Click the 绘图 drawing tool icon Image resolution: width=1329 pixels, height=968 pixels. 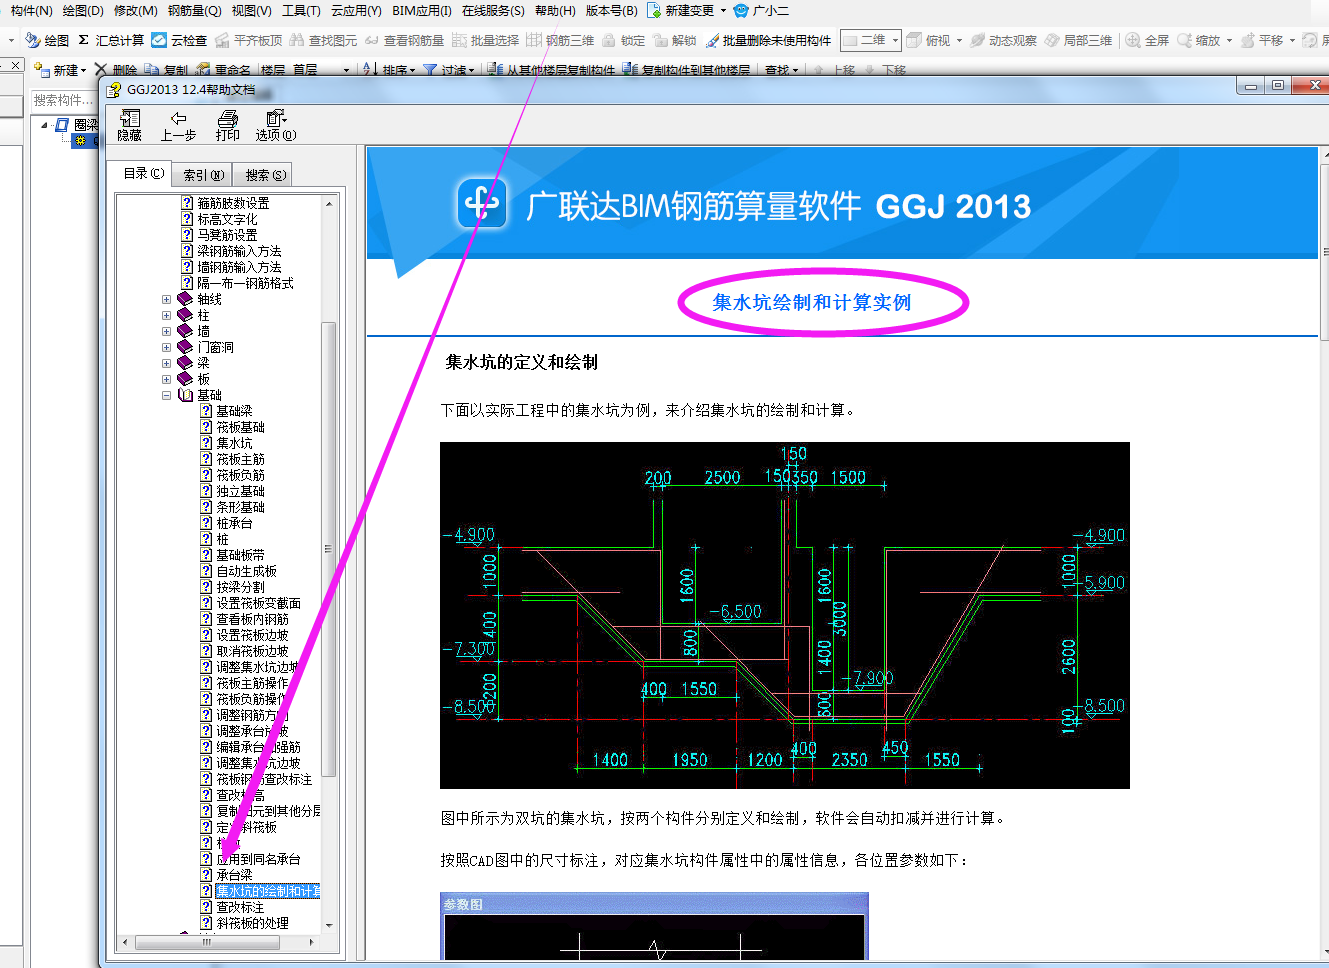tap(31, 40)
